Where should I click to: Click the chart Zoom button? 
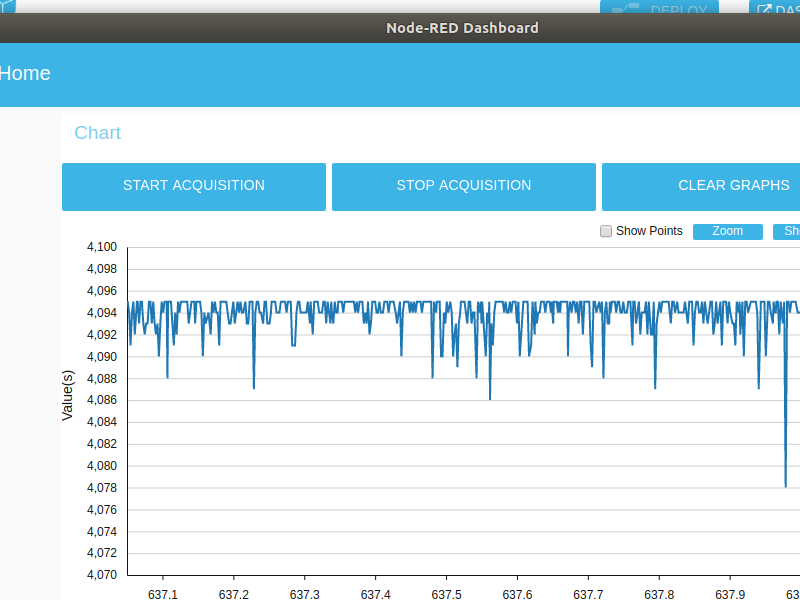[x=728, y=232]
